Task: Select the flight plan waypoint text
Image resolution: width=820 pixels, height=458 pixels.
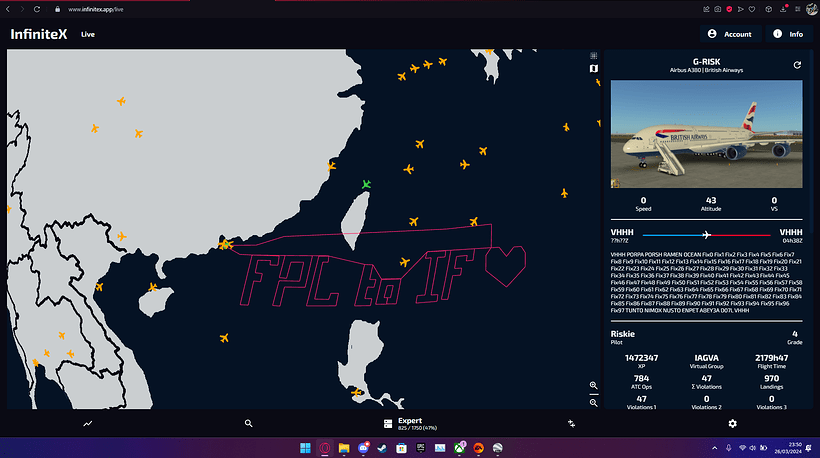Action: (707, 282)
